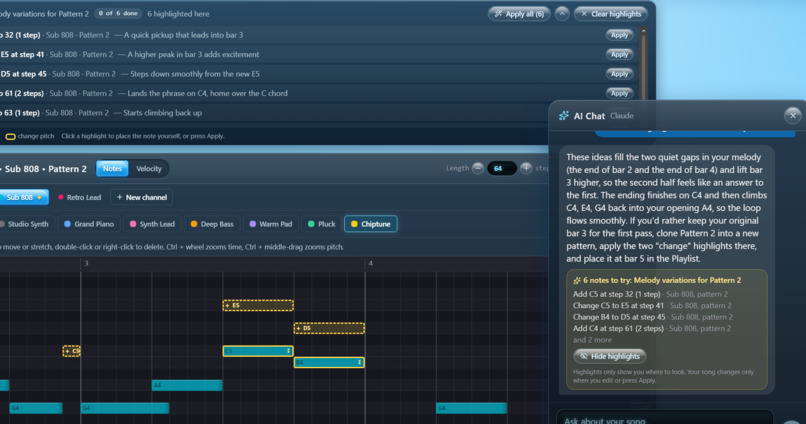Click the suggestions list scrollbar
This screenshot has width=806, height=424.
(643, 62)
